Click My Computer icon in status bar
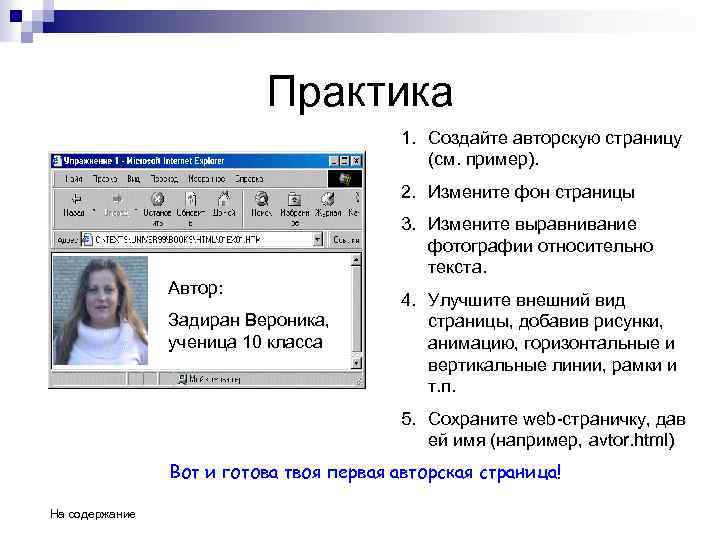 point(182,379)
